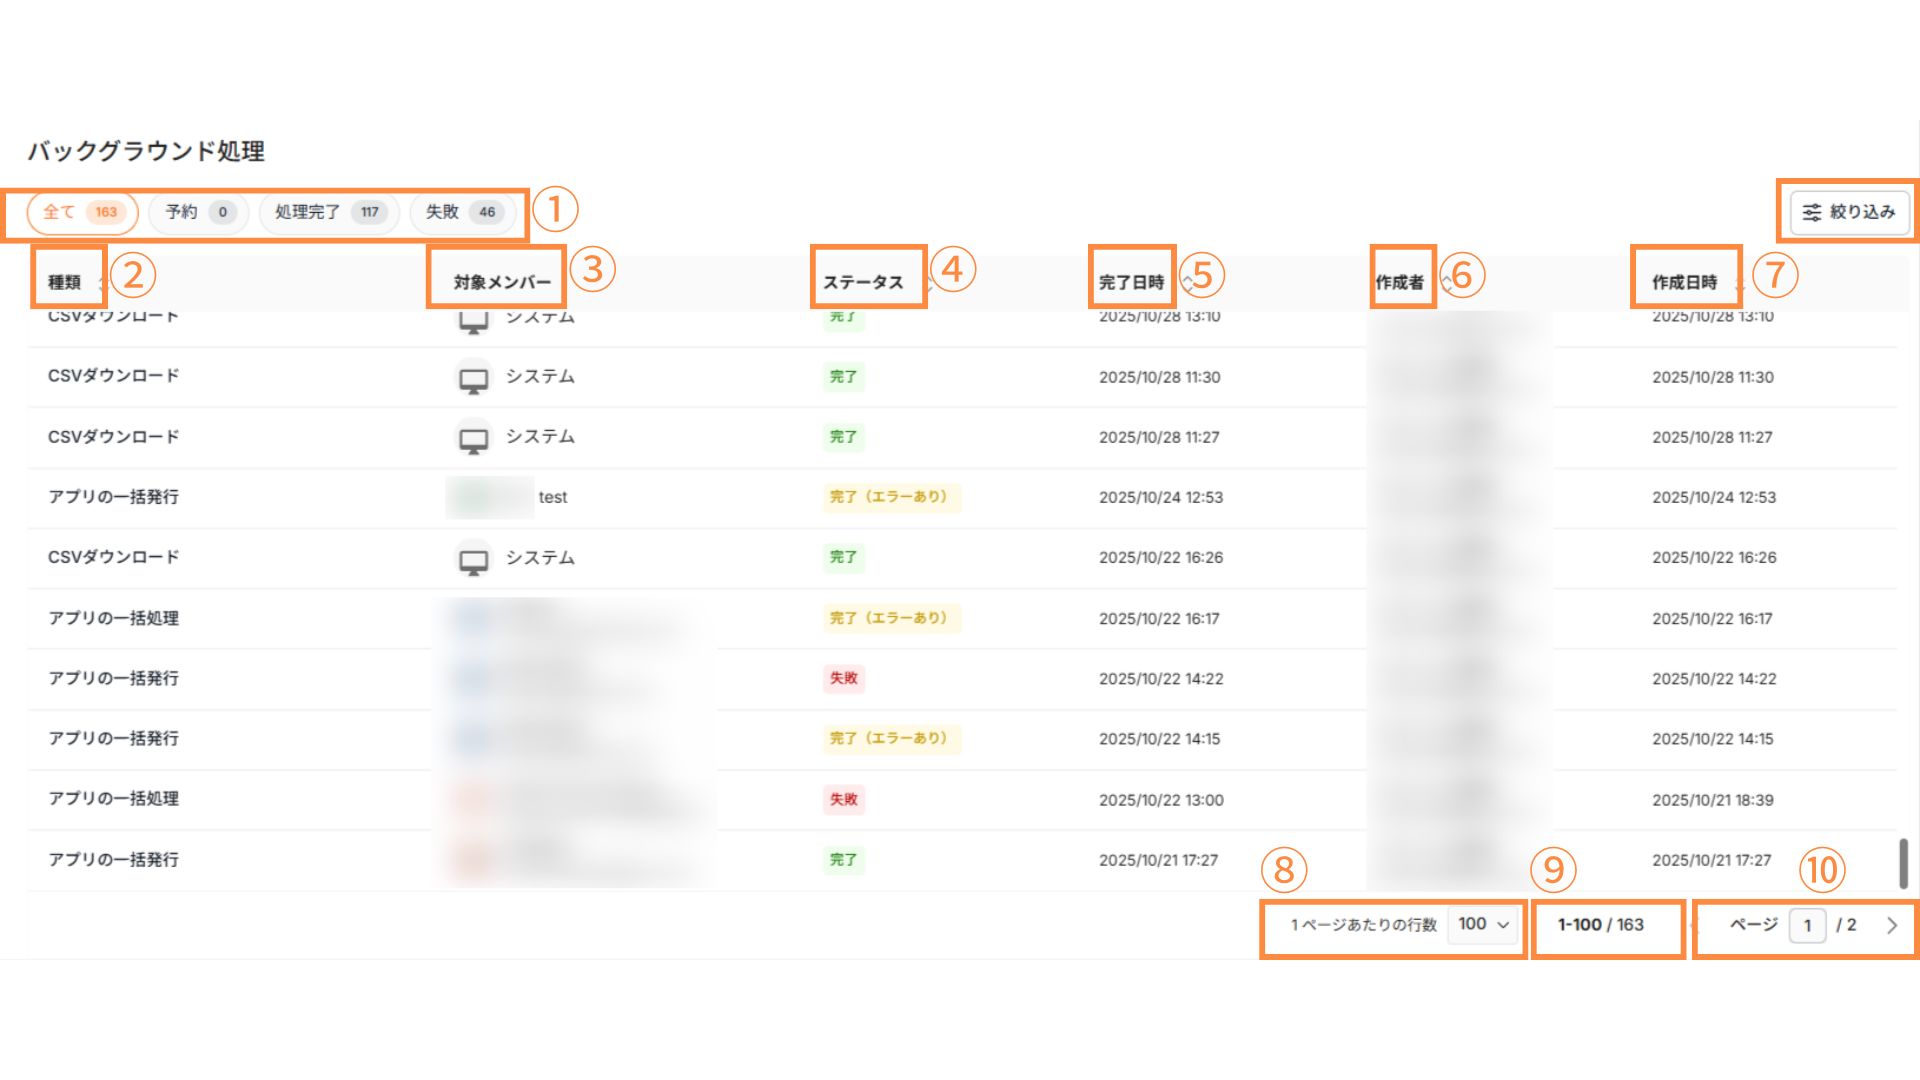Go to next page chevron arrow

(x=1891, y=926)
